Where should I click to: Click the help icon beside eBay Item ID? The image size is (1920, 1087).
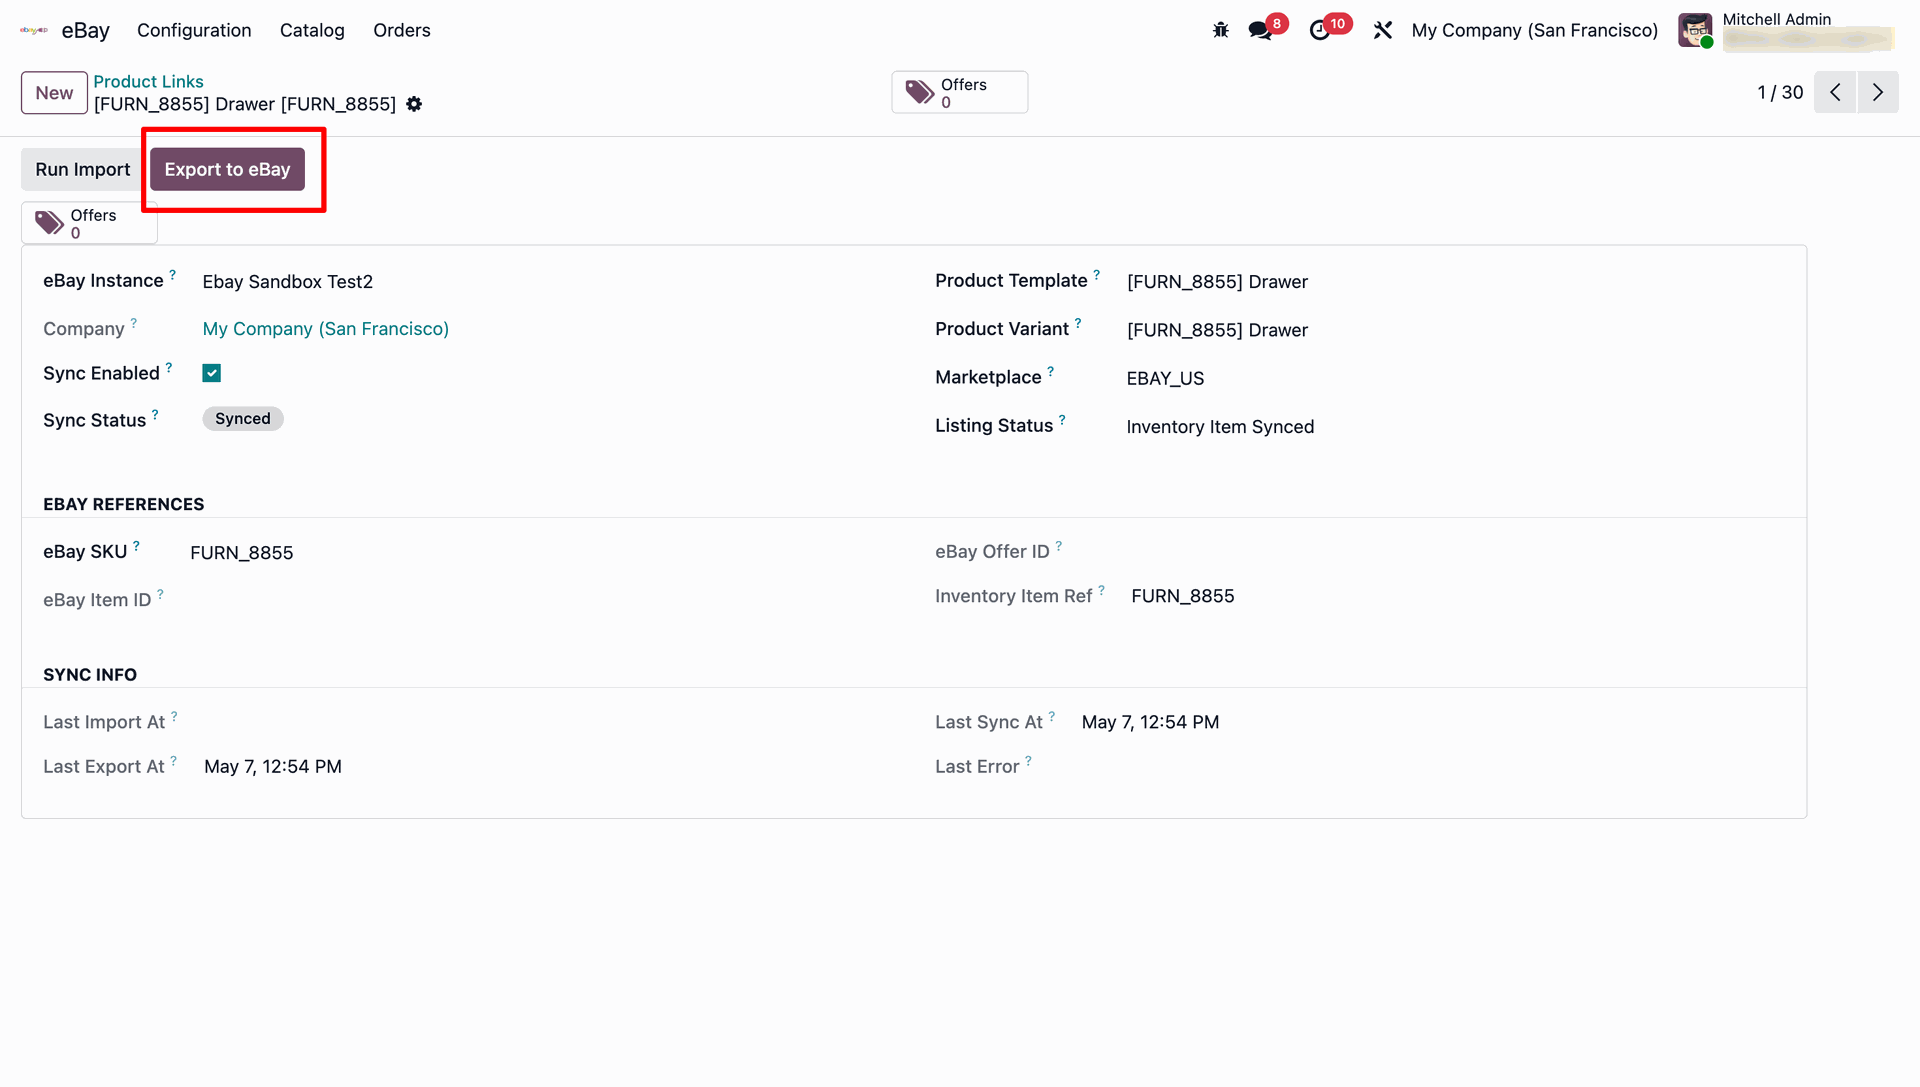coord(160,594)
